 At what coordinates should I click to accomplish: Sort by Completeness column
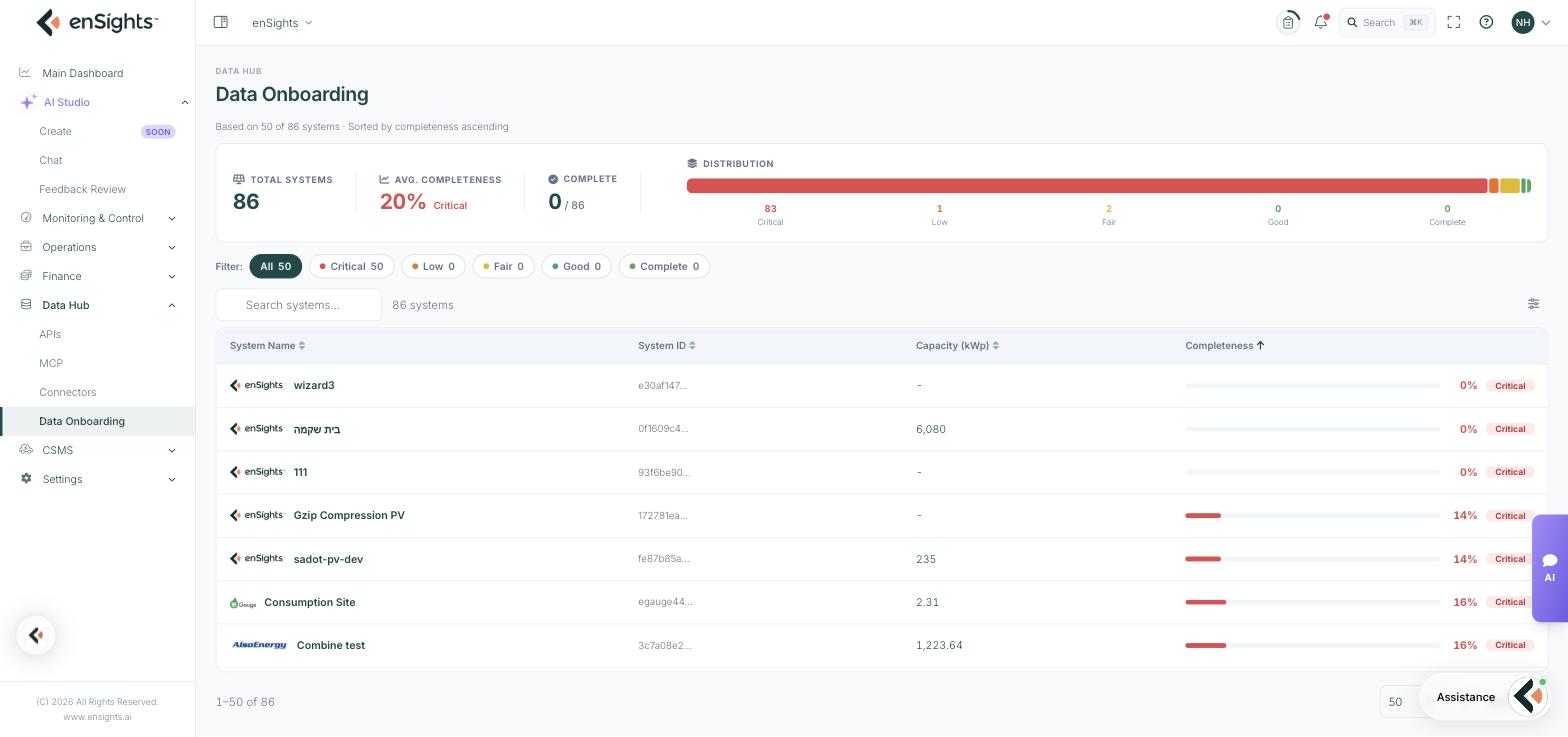point(1225,345)
